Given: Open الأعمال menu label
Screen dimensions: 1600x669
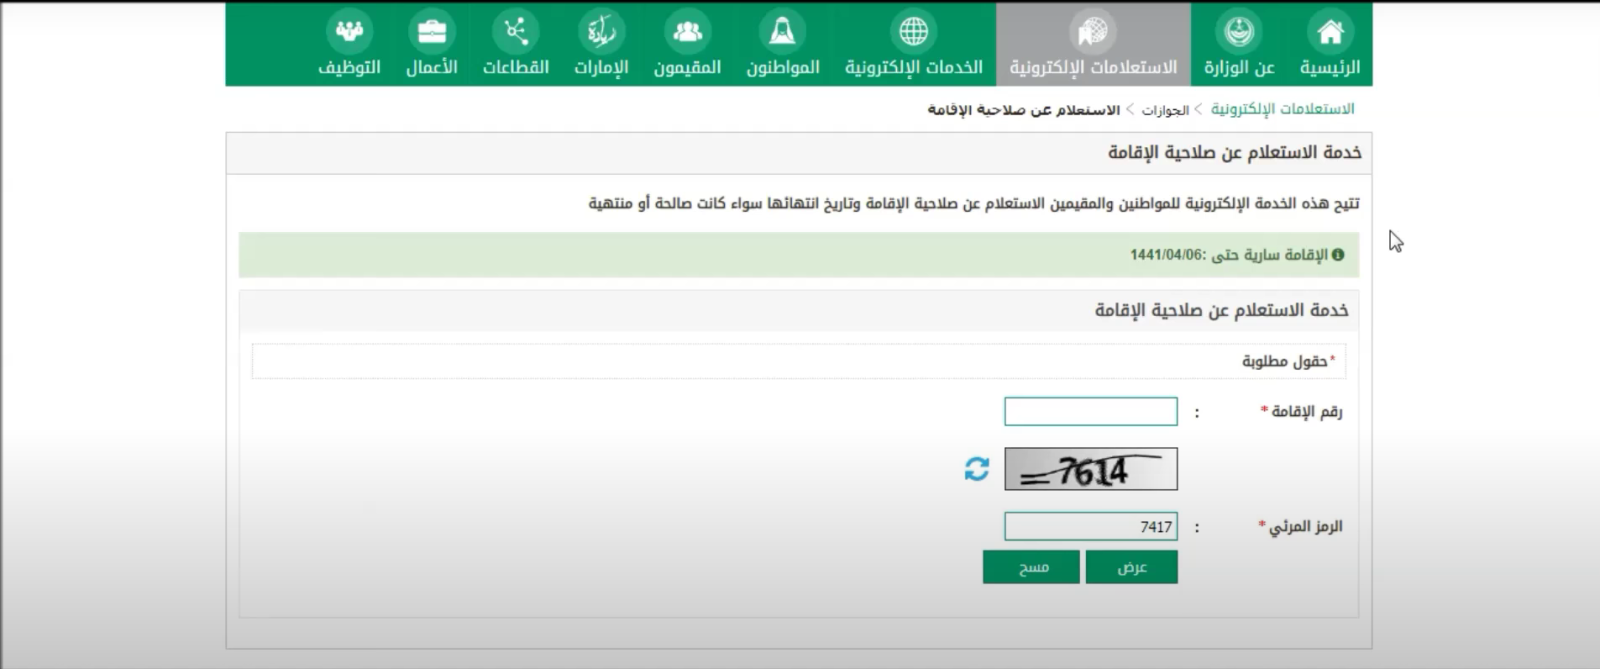Looking at the screenshot, I should click(432, 67).
